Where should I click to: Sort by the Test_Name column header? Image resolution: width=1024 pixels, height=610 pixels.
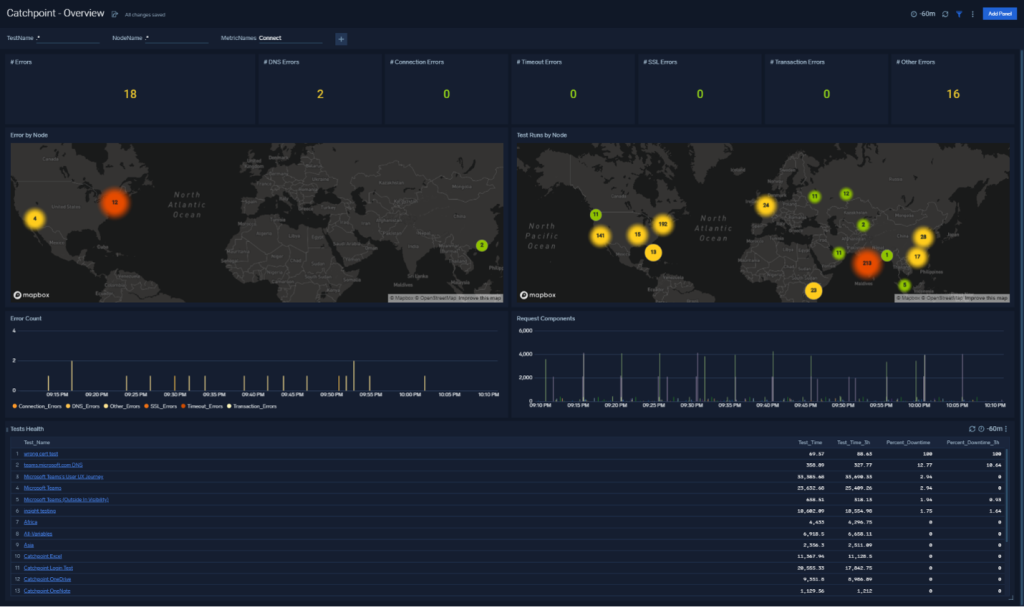point(37,442)
